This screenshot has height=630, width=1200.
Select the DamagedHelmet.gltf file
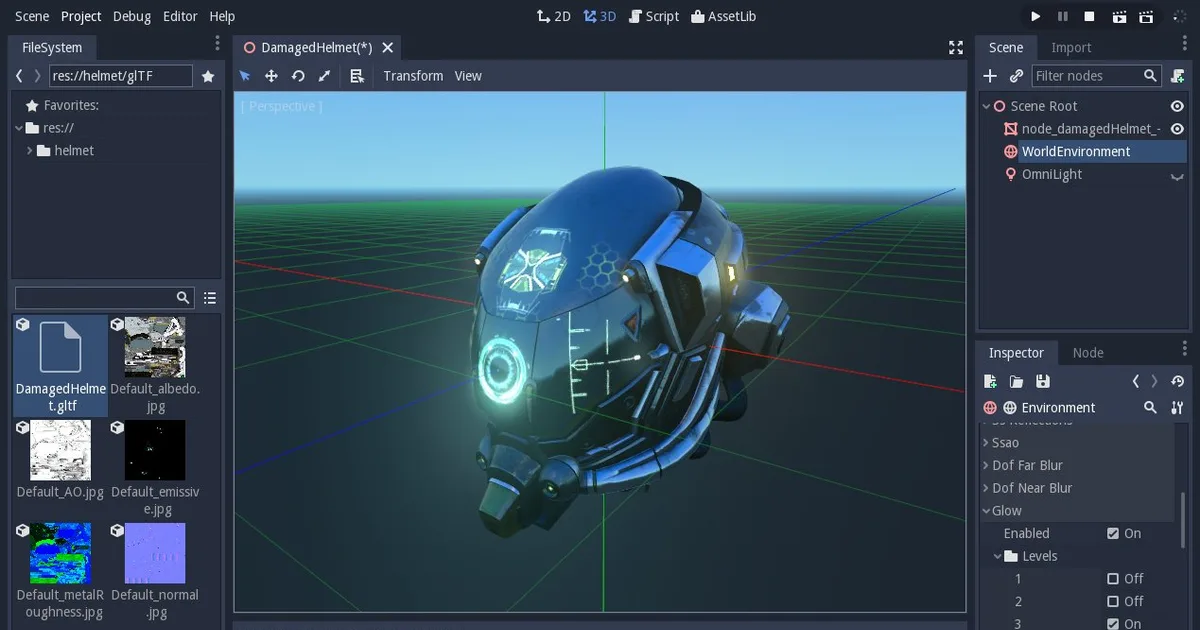[x=60, y=366]
